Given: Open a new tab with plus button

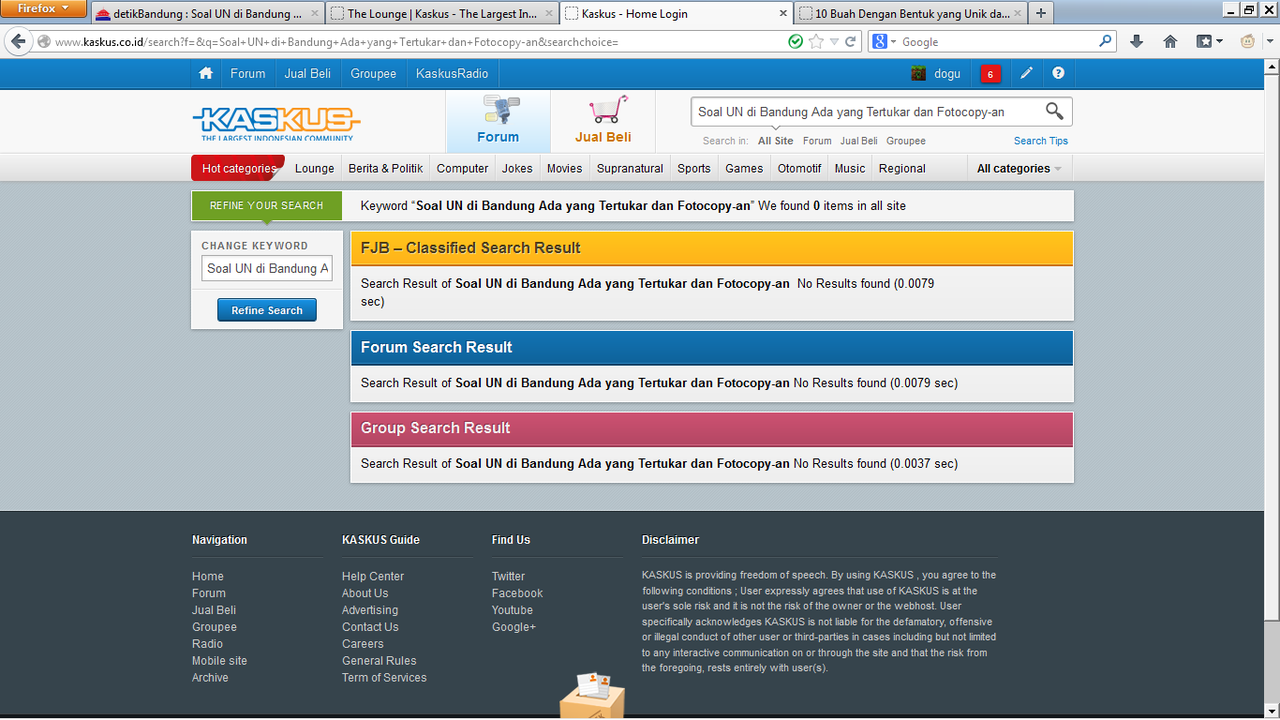Looking at the screenshot, I should pyautogui.click(x=1041, y=13).
